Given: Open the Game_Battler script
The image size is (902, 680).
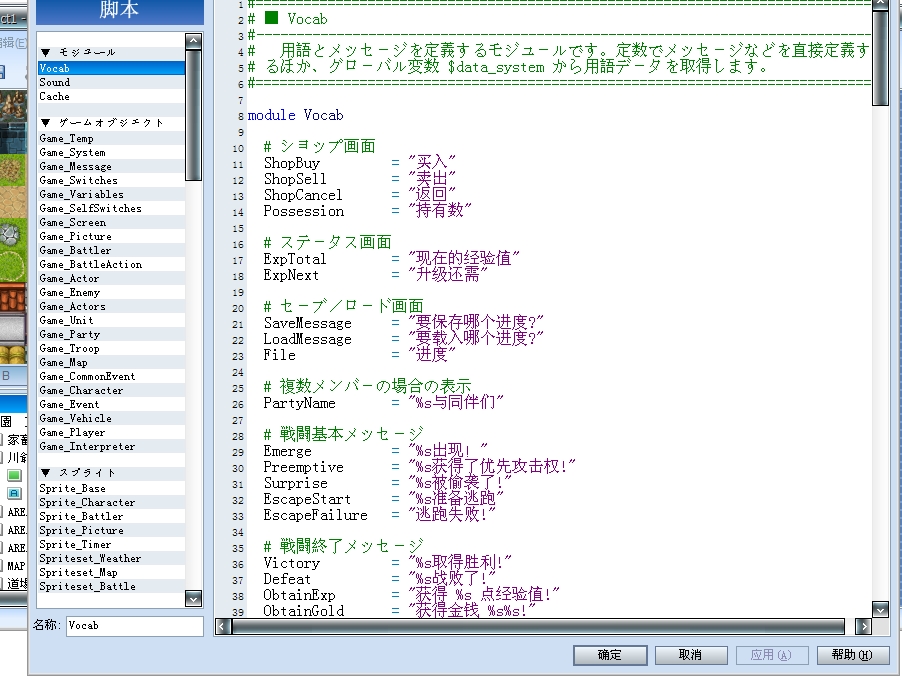Looking at the screenshot, I should tap(112, 250).
